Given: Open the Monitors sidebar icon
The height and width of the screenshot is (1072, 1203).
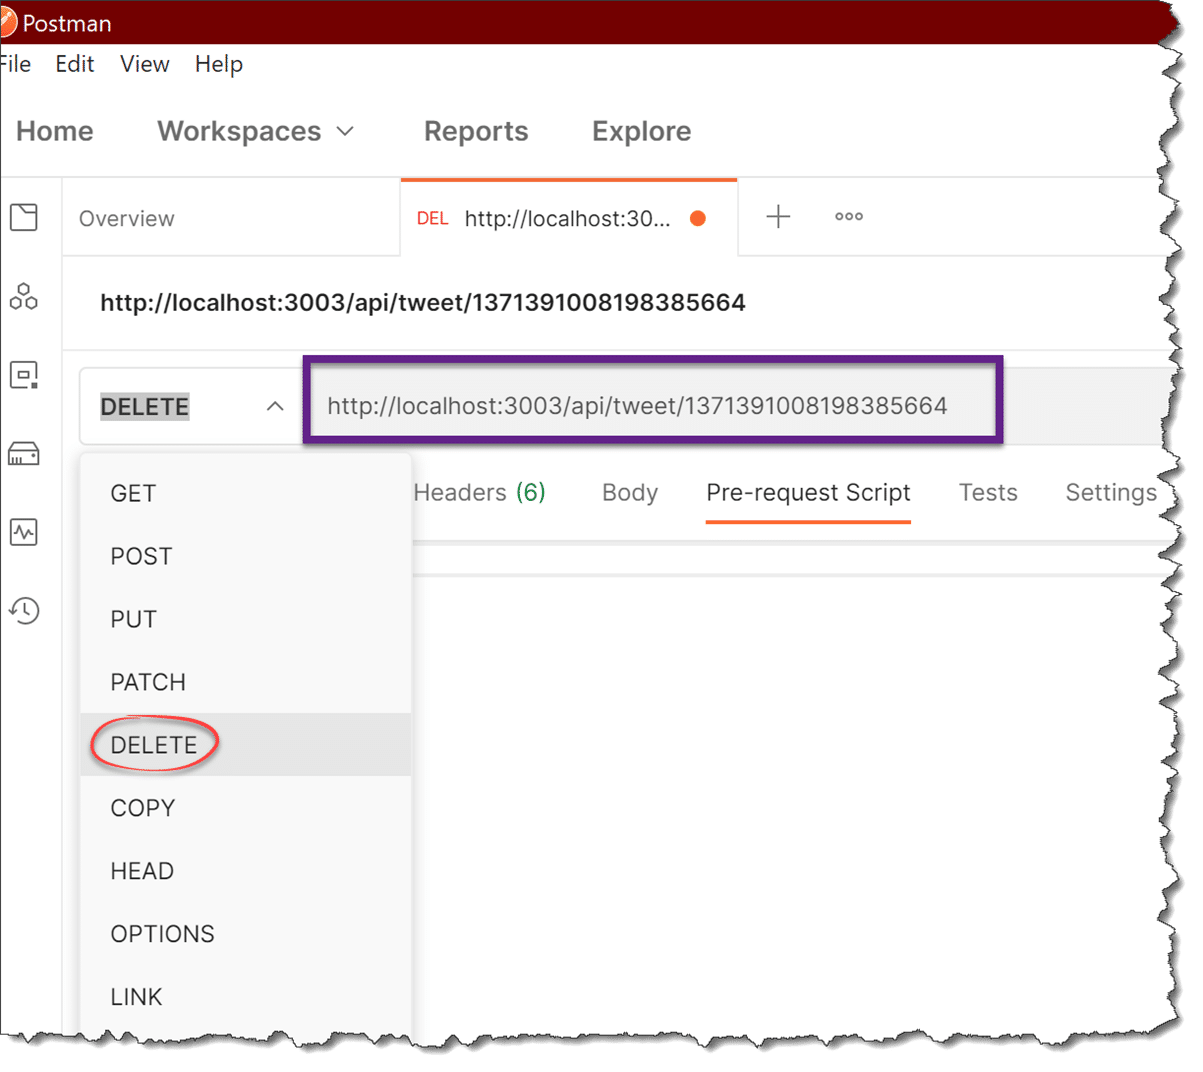Looking at the screenshot, I should click(24, 532).
